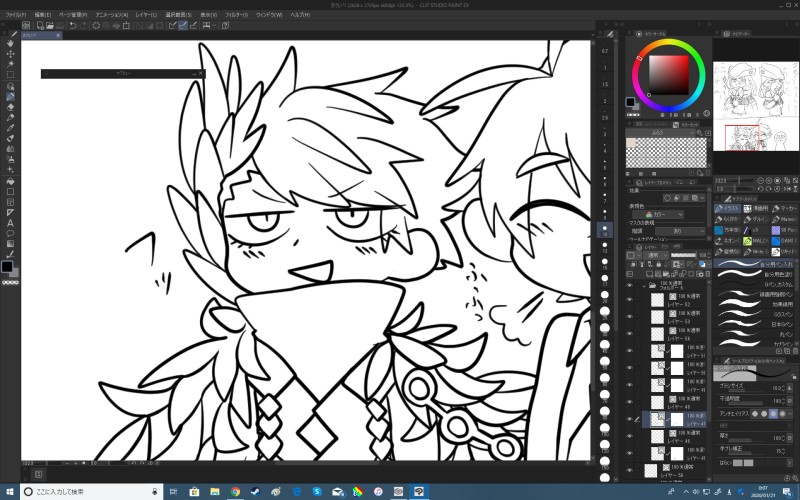Click the black main color swatch in tool palette
Viewport: 800px width, 500px height.
[x=7, y=266]
